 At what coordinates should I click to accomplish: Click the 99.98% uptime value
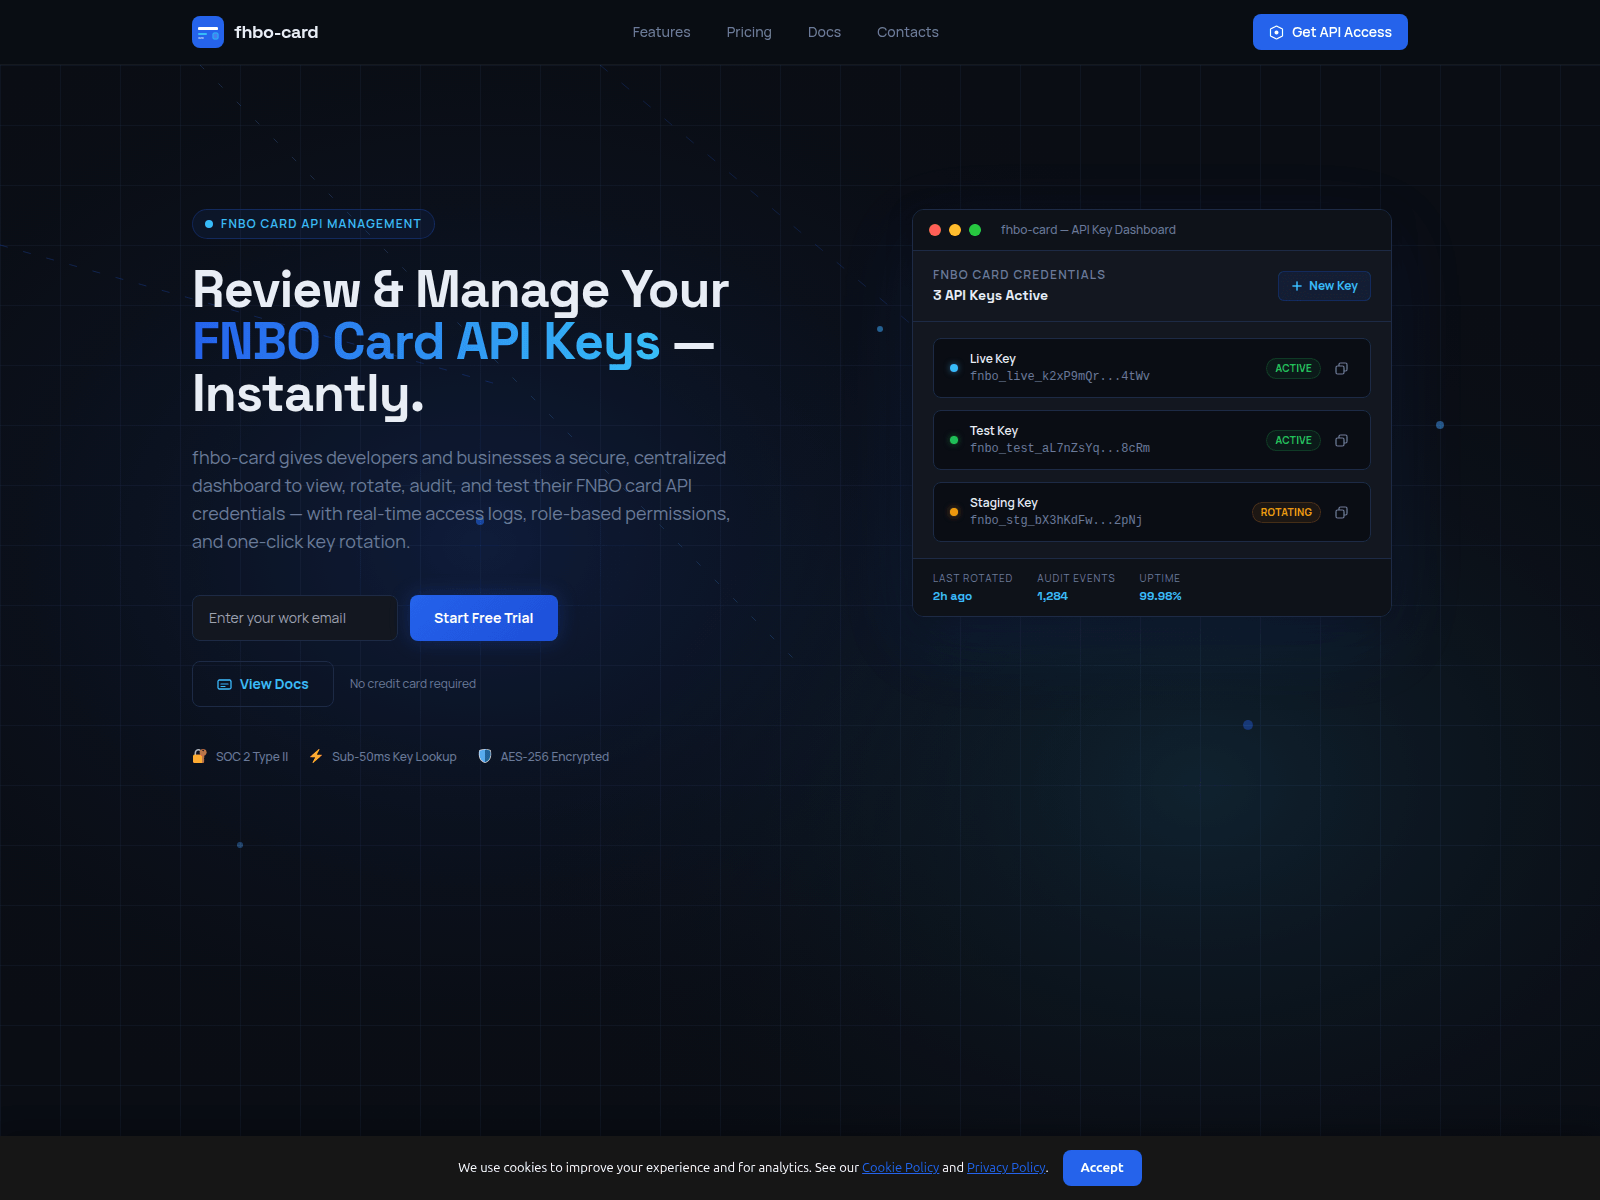1160,596
